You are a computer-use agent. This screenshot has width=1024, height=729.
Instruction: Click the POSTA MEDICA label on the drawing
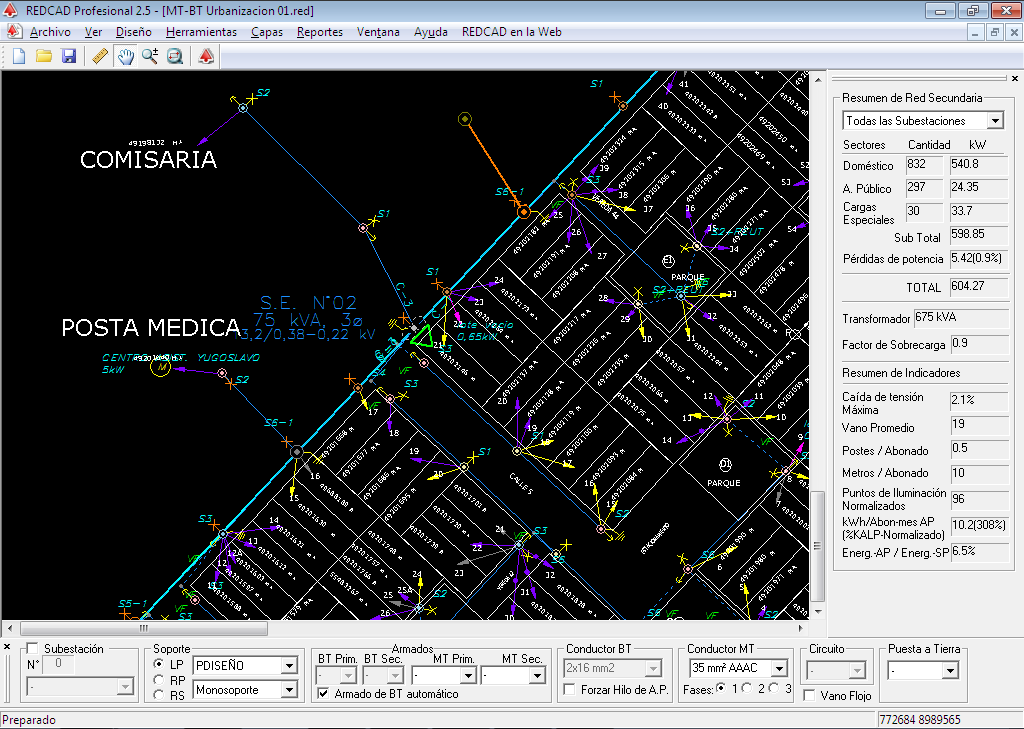(151, 327)
